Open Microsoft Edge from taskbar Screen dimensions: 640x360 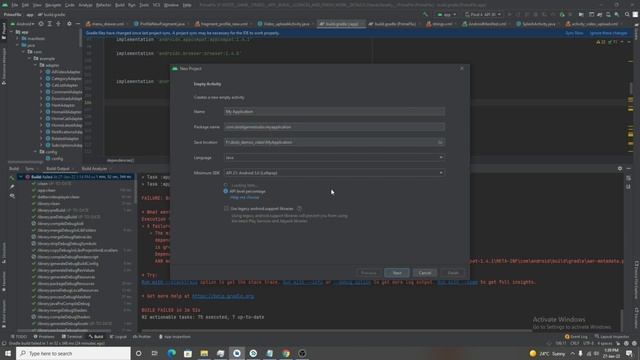172,353
